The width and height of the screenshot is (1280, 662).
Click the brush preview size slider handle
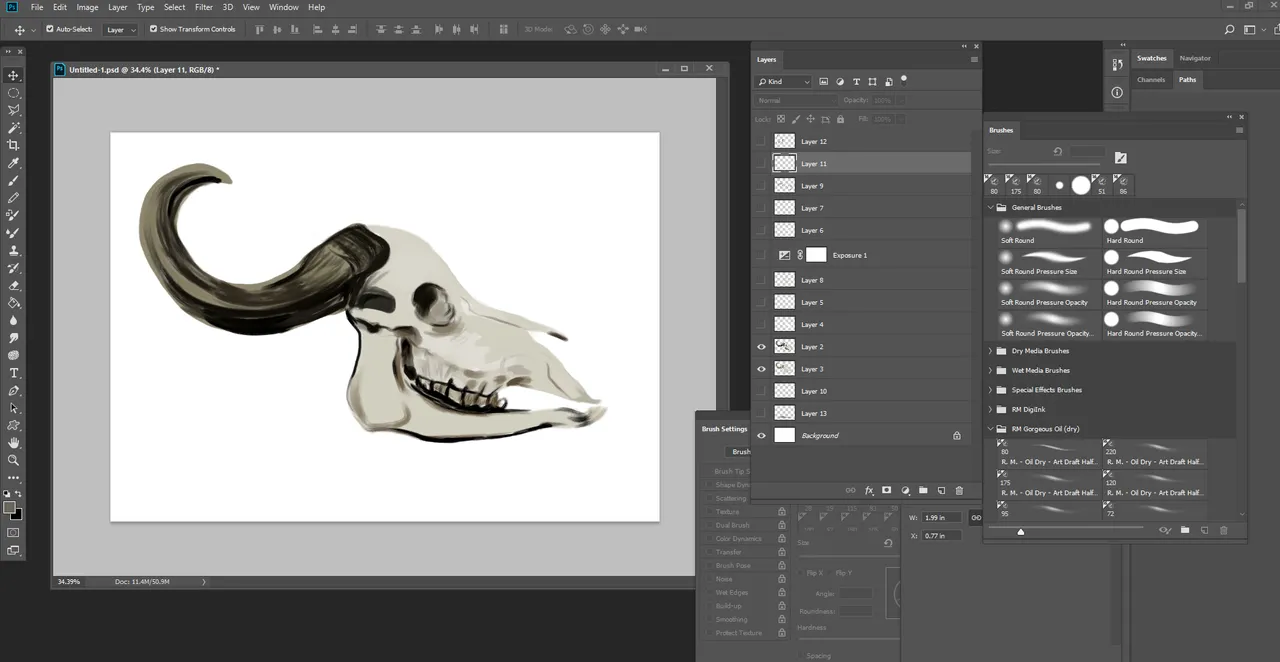click(x=1020, y=531)
